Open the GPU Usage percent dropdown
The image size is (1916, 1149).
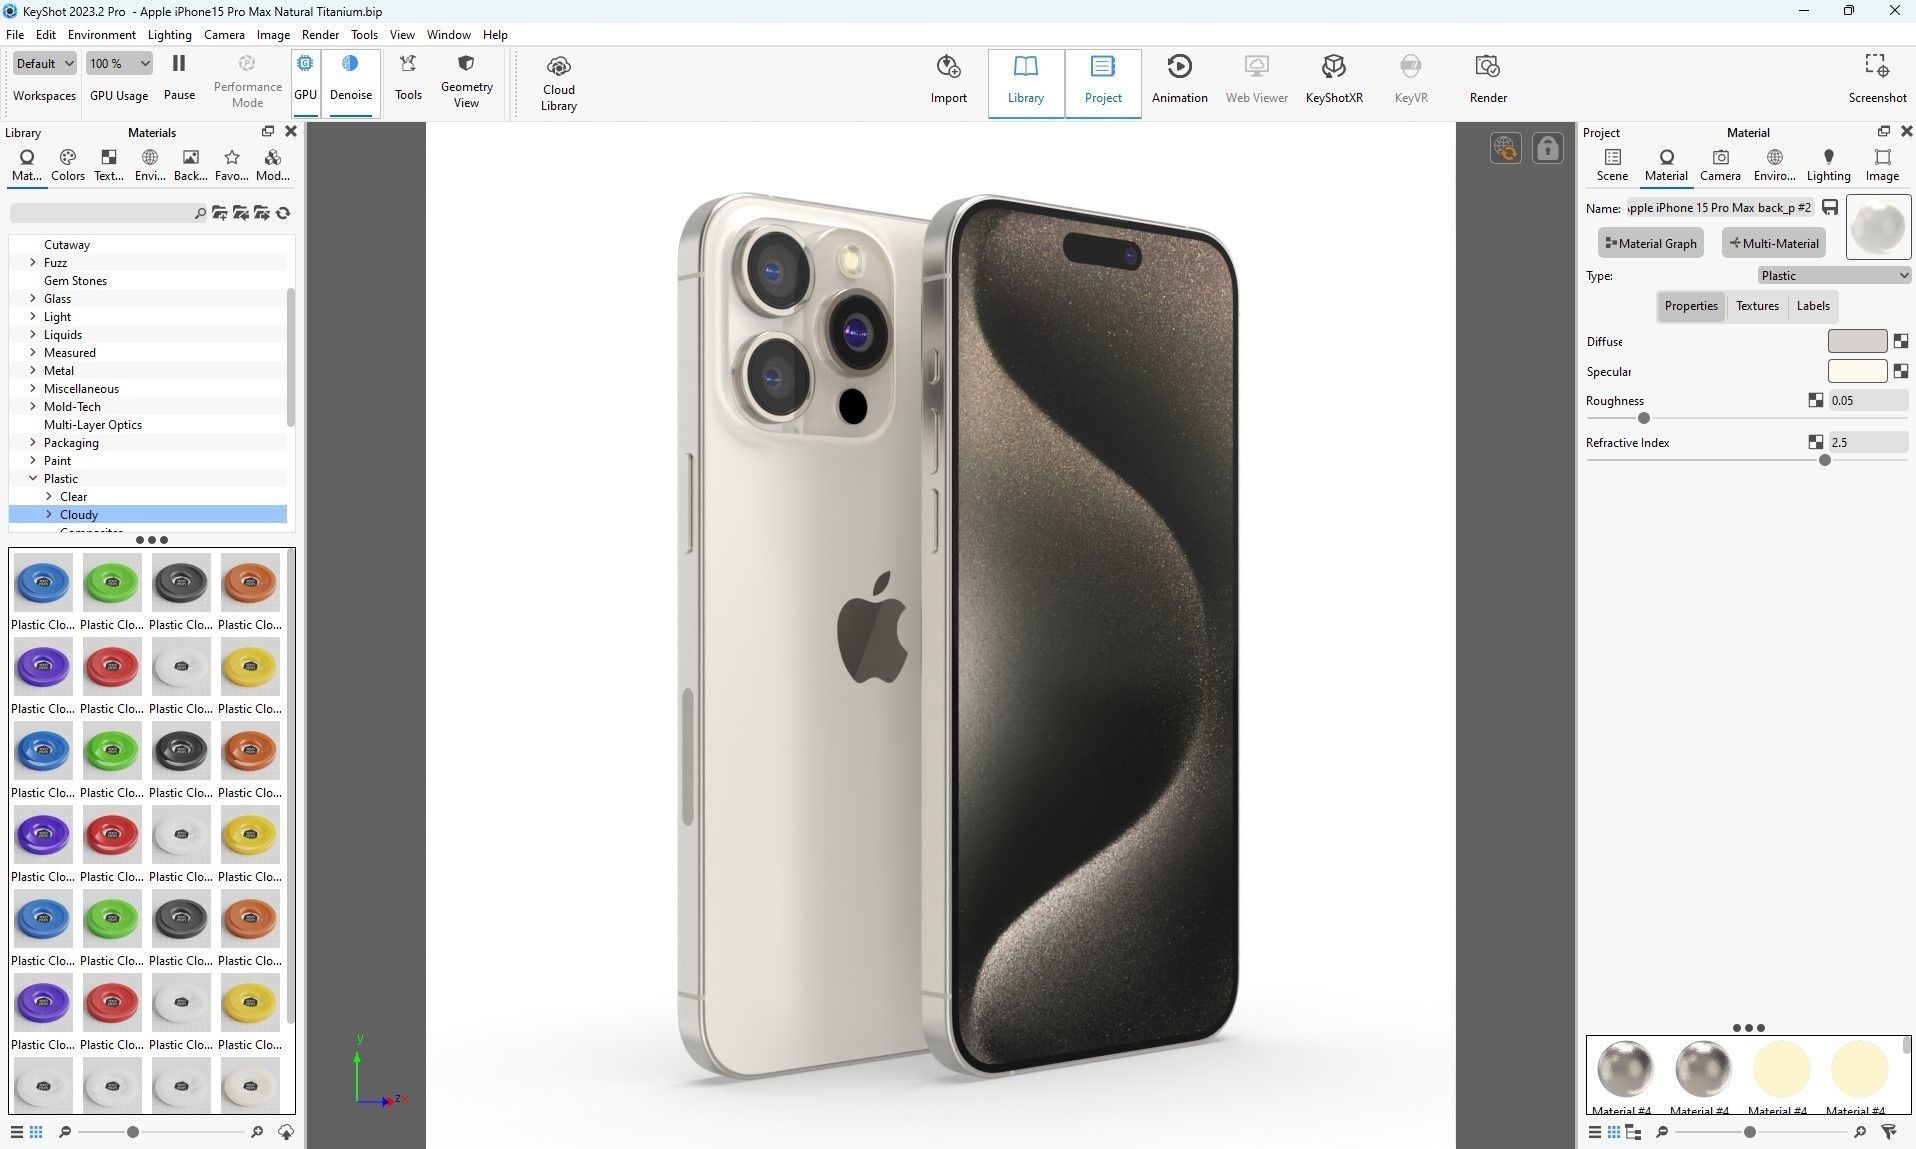click(119, 63)
